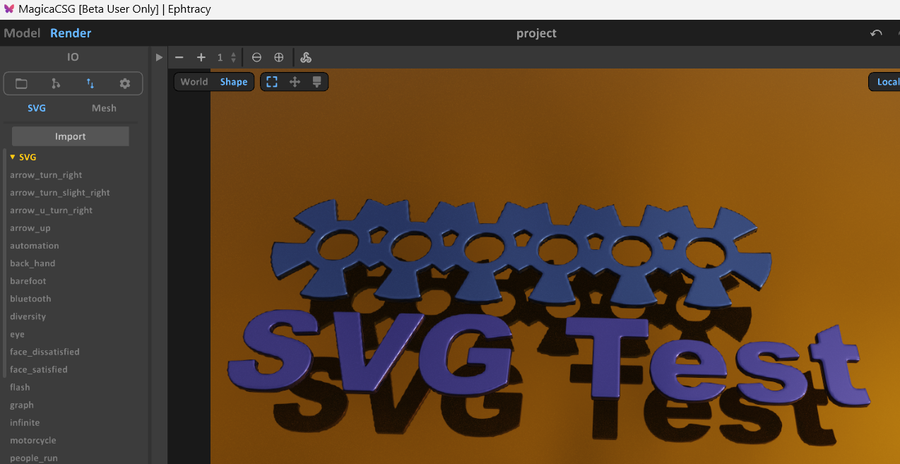Image resolution: width=900 pixels, height=464 pixels.
Task: Select flash in SVG list
Action: tap(20, 387)
